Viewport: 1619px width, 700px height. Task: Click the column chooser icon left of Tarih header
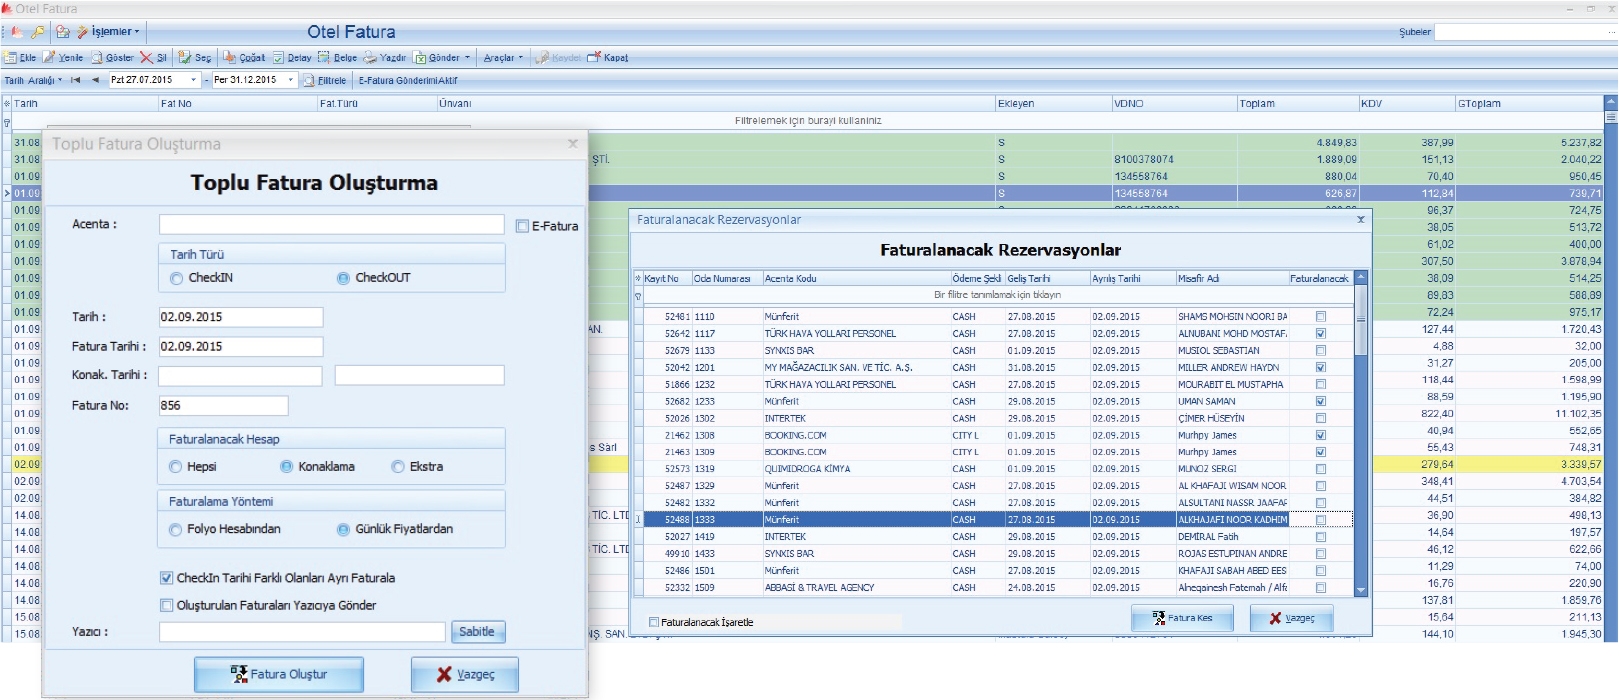pyautogui.click(x=7, y=103)
